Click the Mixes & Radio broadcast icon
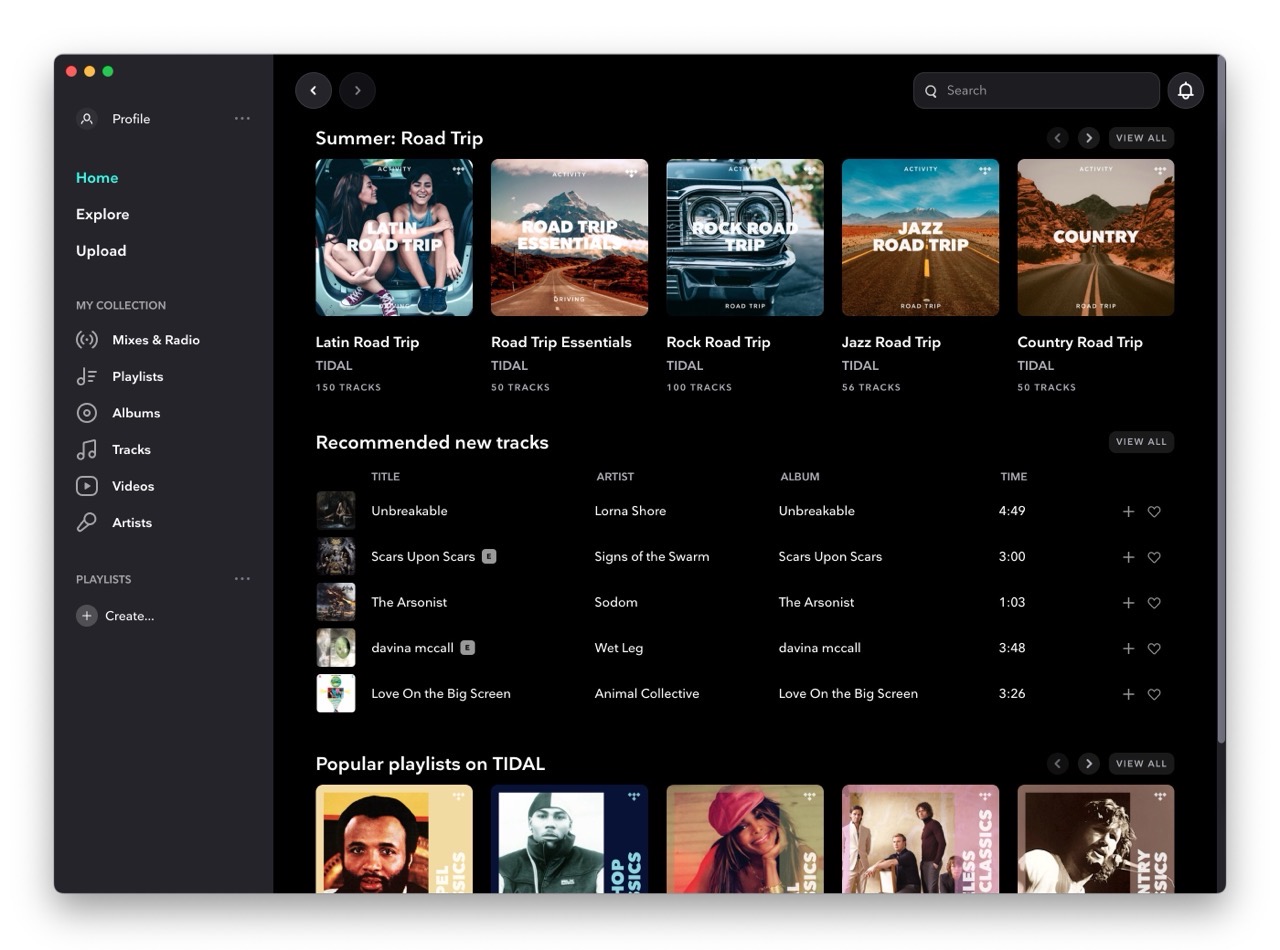 [x=87, y=340]
